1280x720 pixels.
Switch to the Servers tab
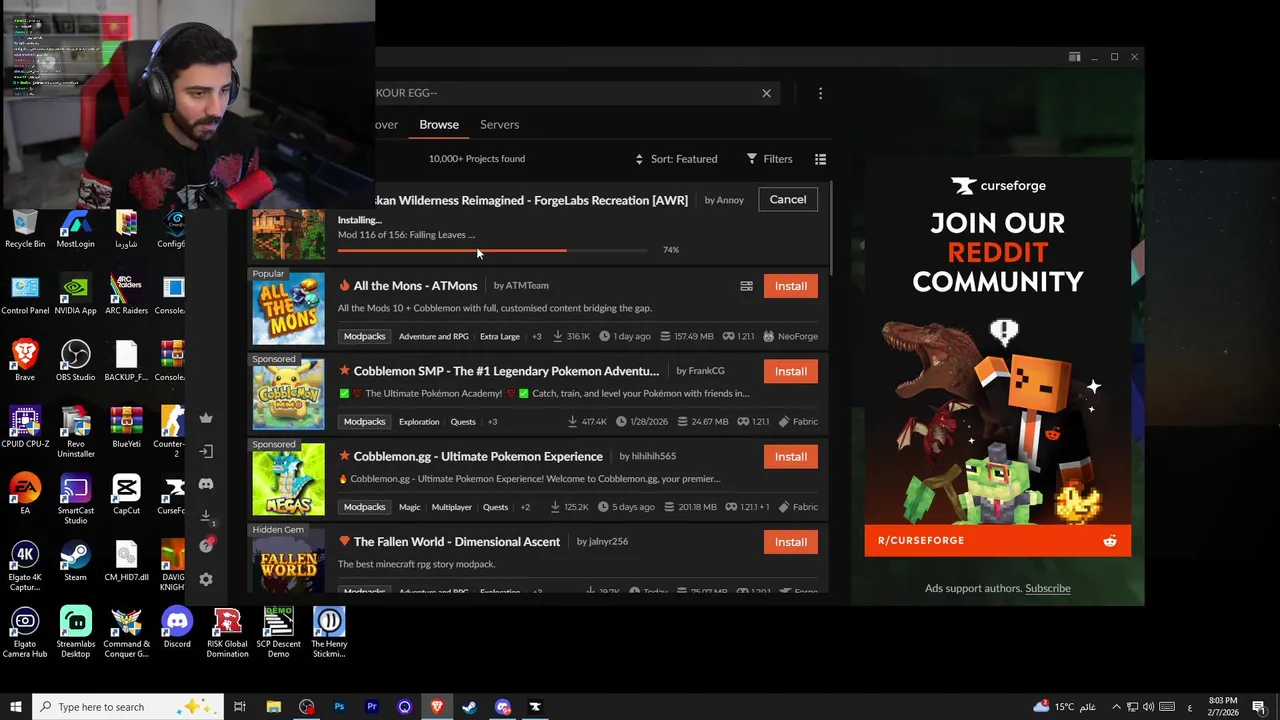(499, 125)
